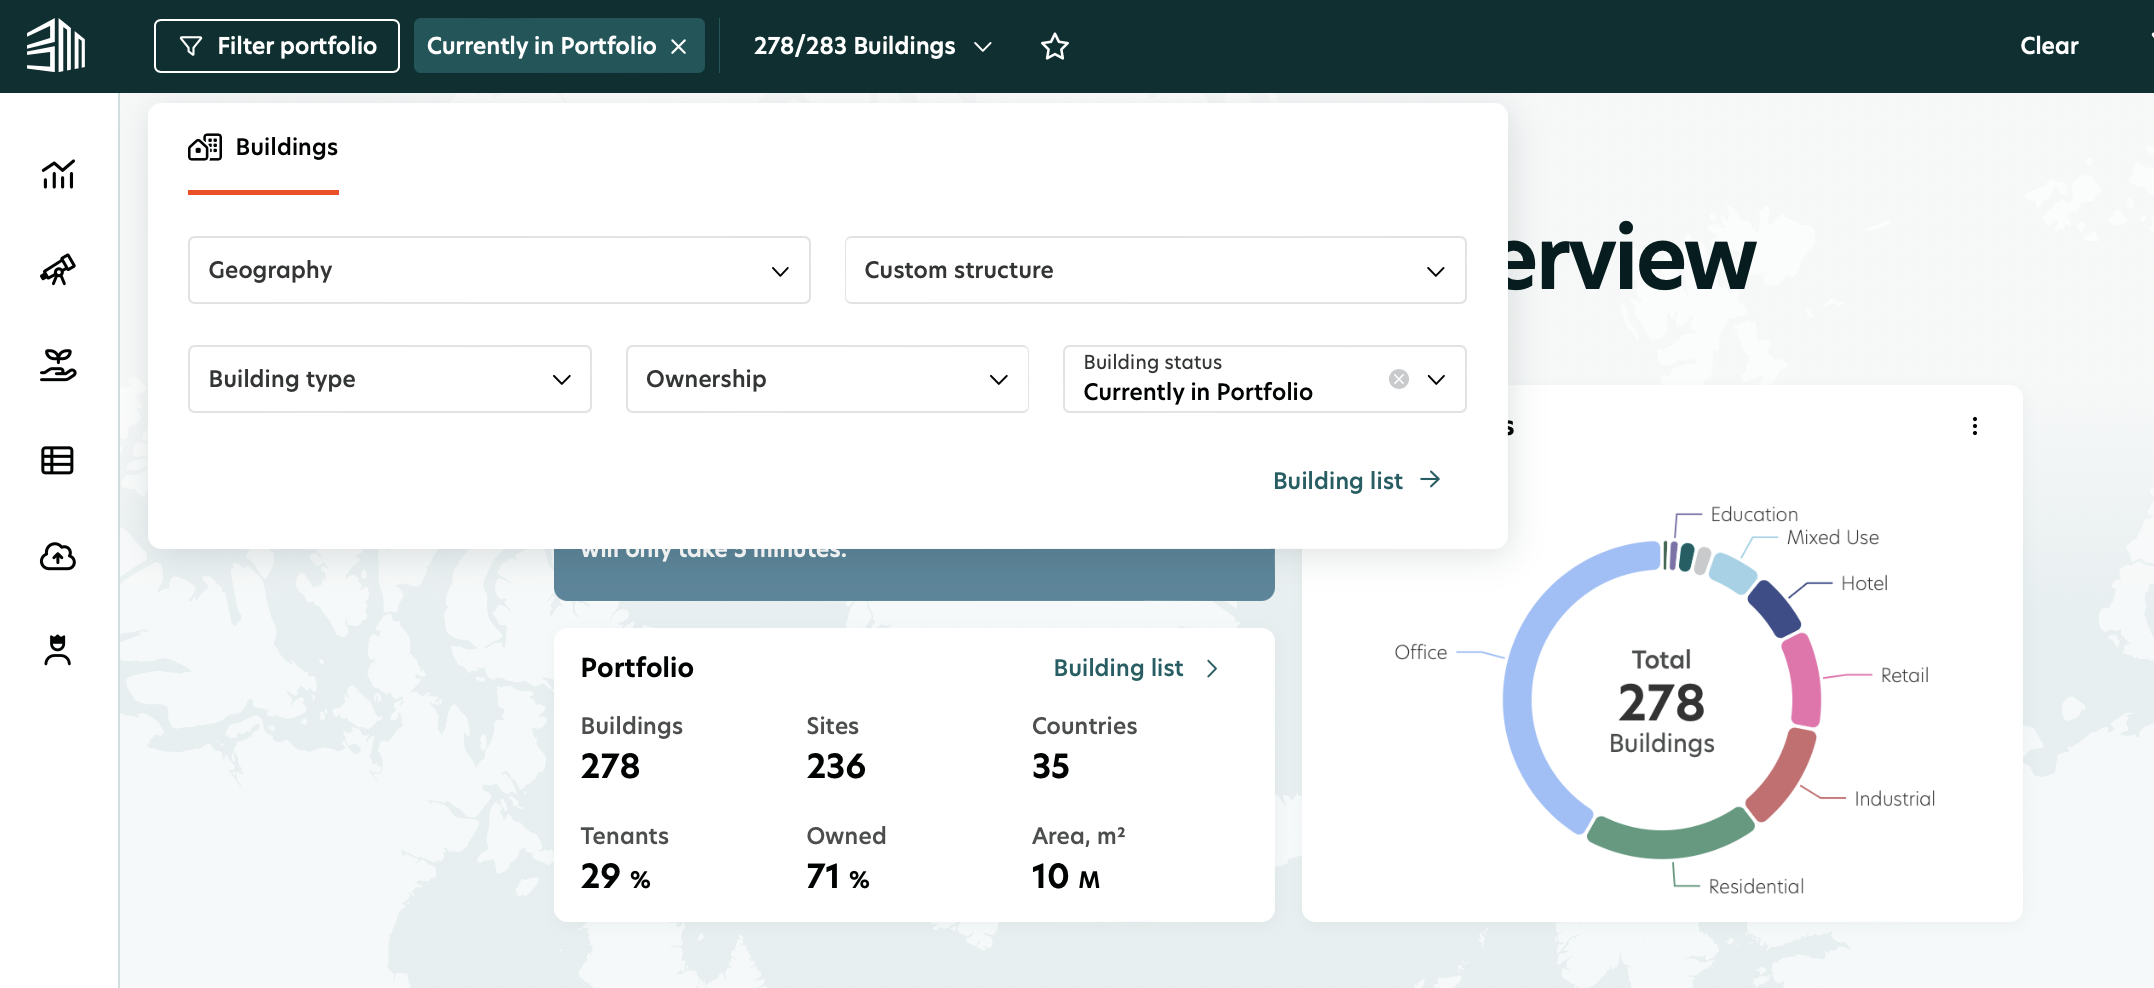The height and width of the screenshot is (988, 2154).
Task: Open the analytics chart sidebar icon
Action: click(x=58, y=174)
